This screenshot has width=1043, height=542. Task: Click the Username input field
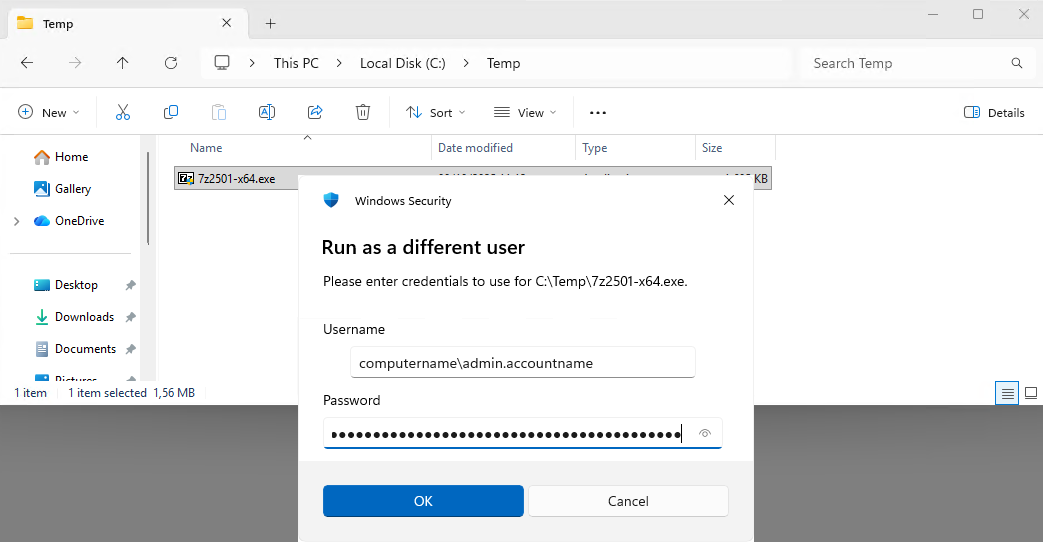[522, 363]
